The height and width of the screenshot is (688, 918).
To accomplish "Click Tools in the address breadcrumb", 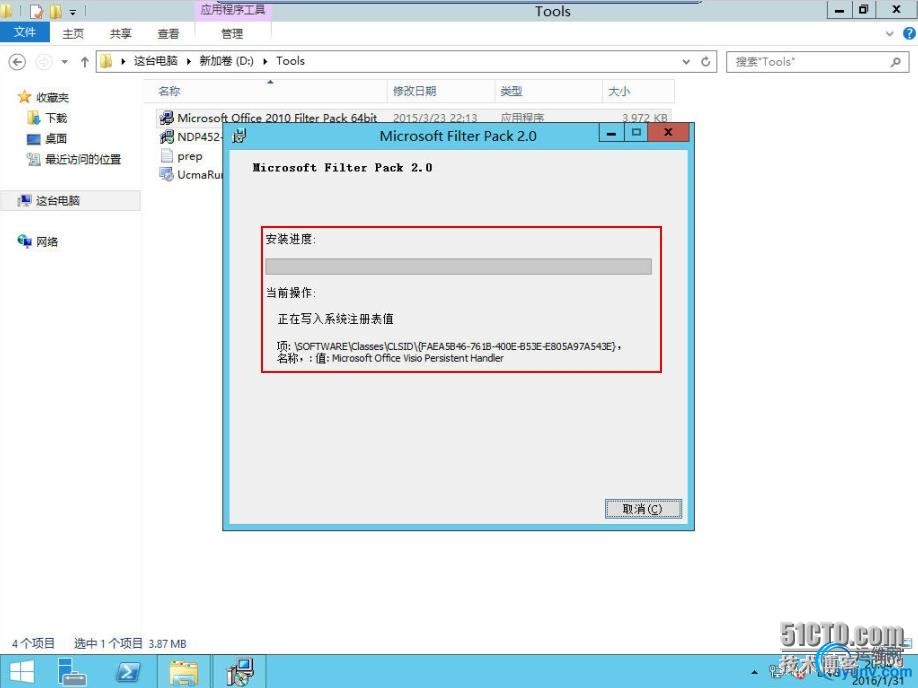I will coord(290,61).
